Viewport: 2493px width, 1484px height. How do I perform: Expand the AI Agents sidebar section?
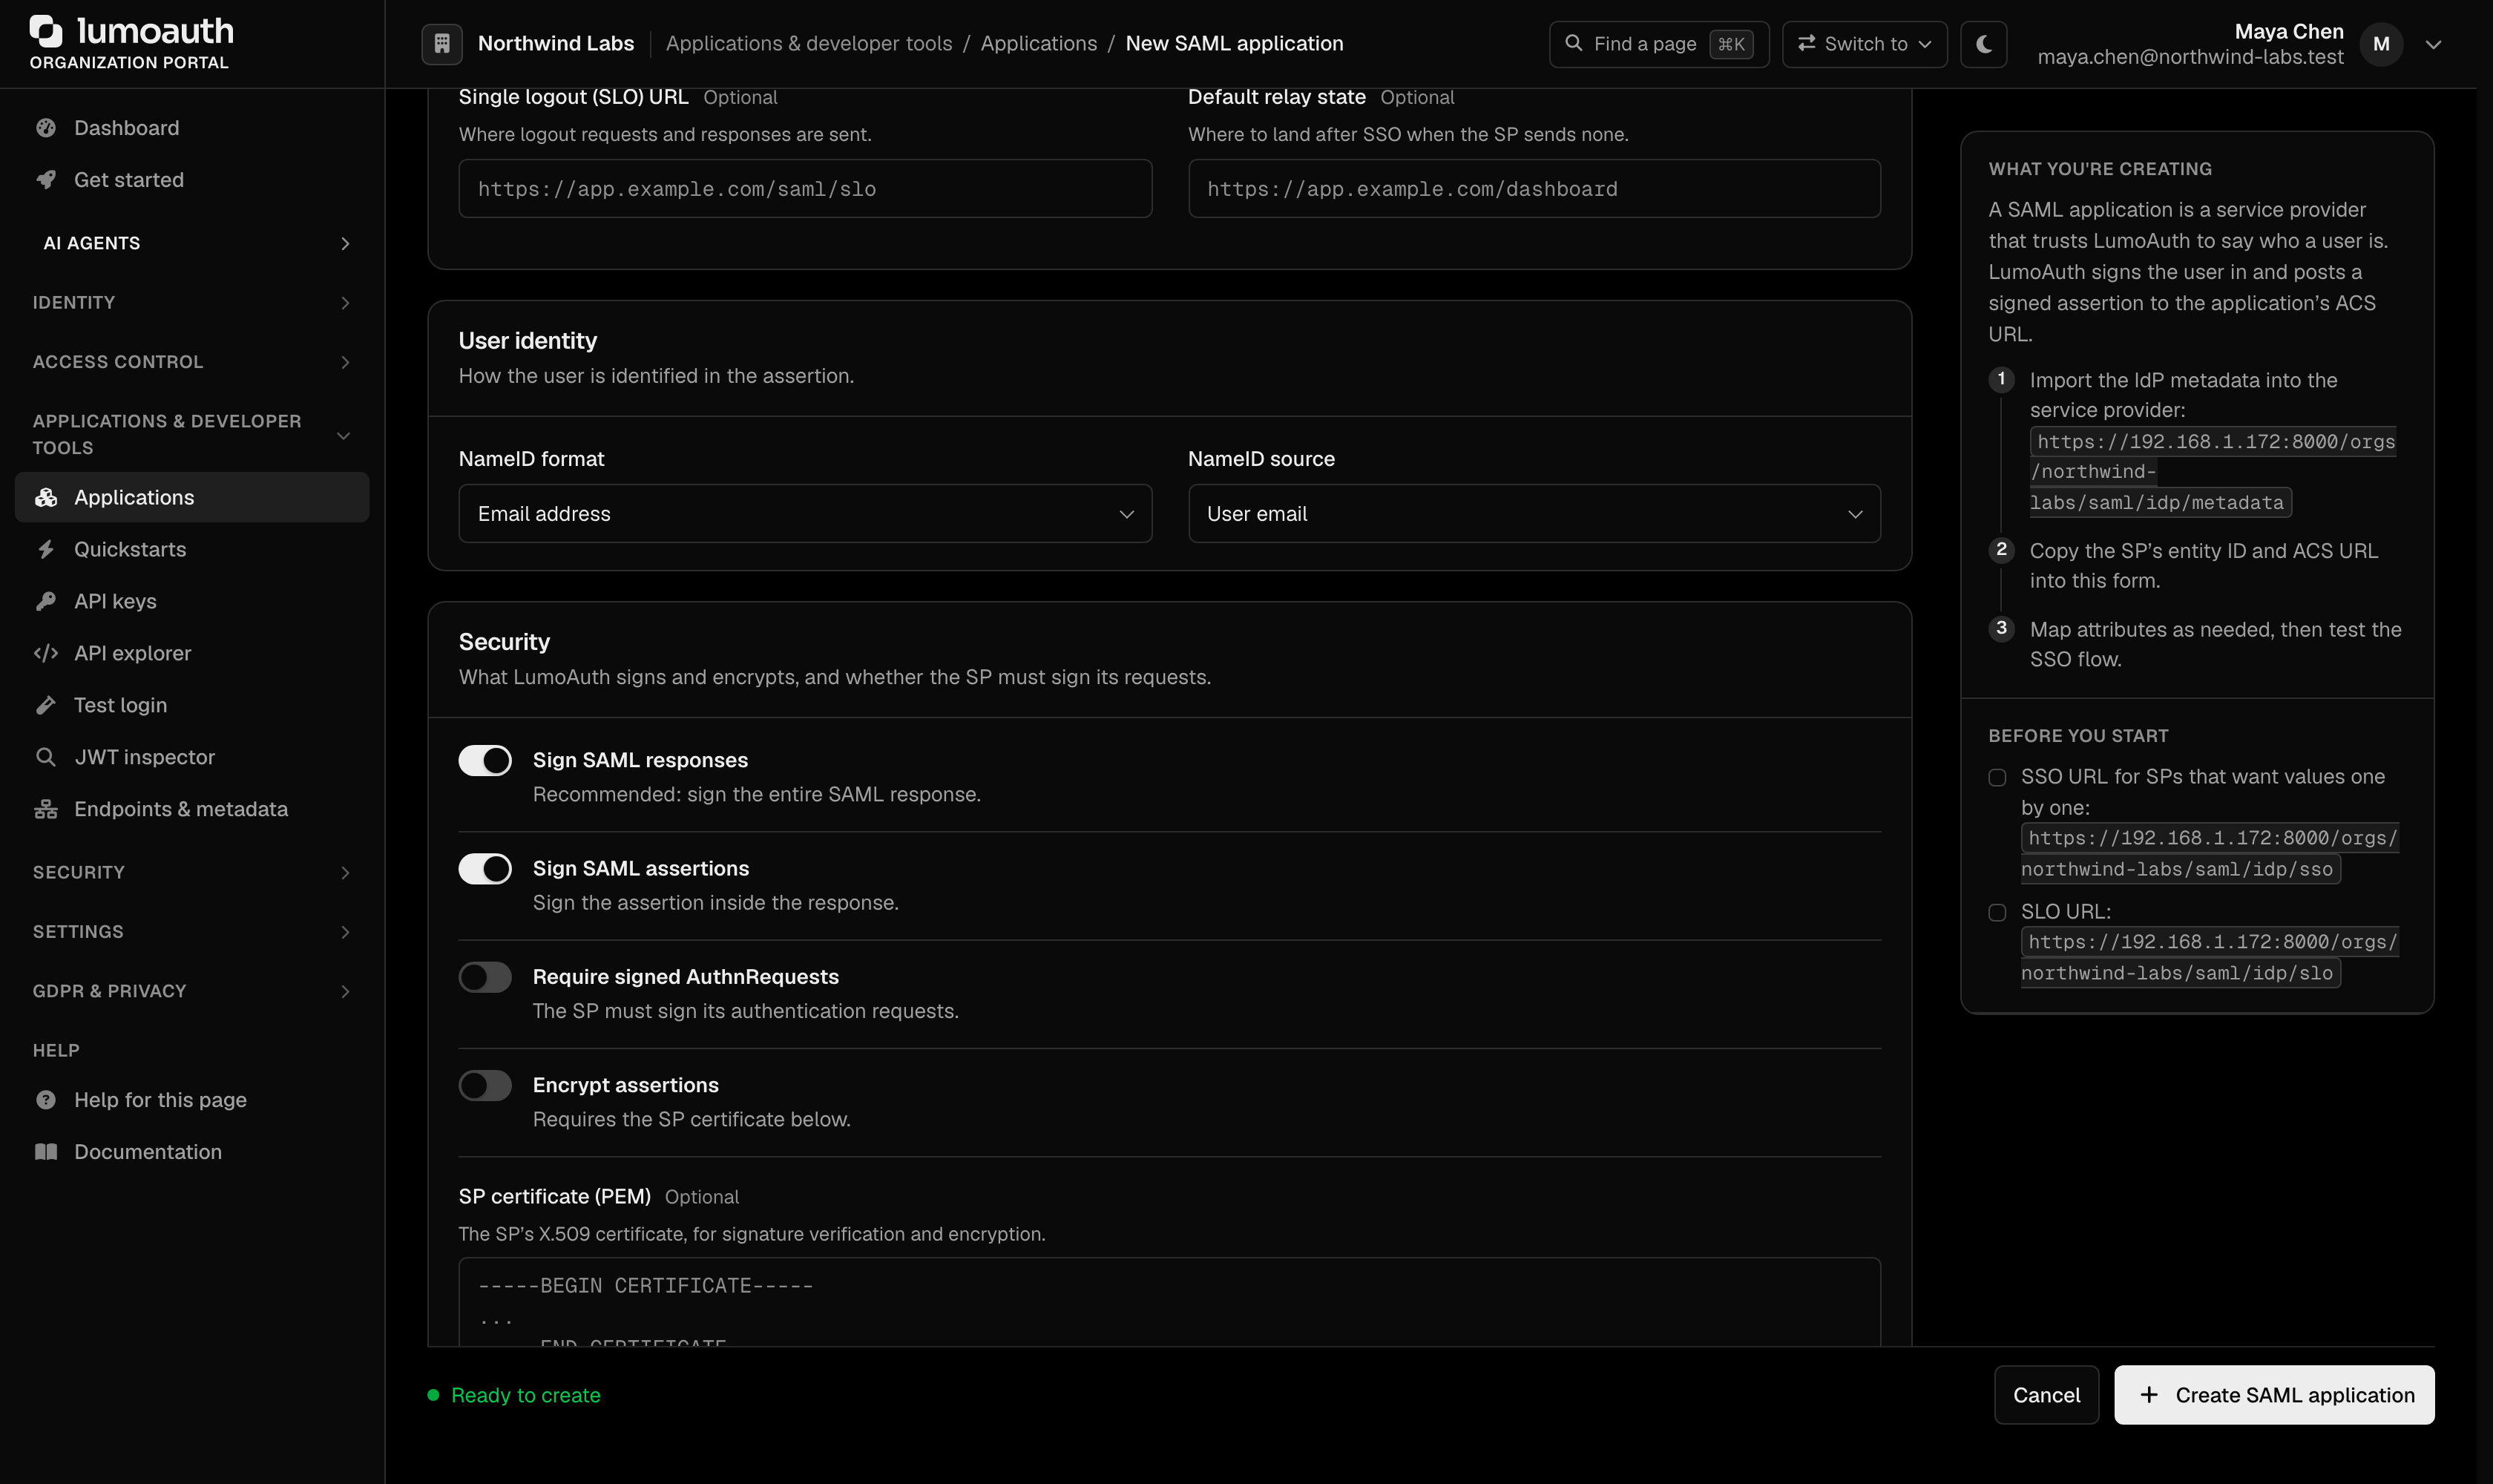coord(192,243)
